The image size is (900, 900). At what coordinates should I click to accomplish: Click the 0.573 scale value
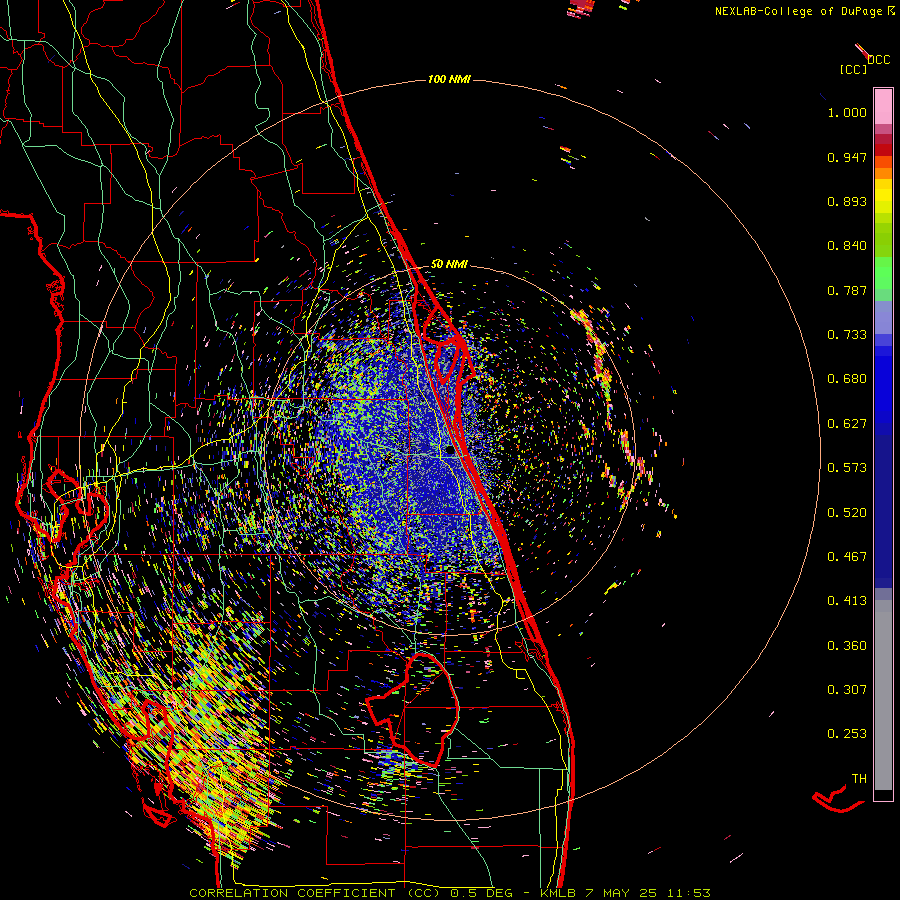(x=847, y=468)
